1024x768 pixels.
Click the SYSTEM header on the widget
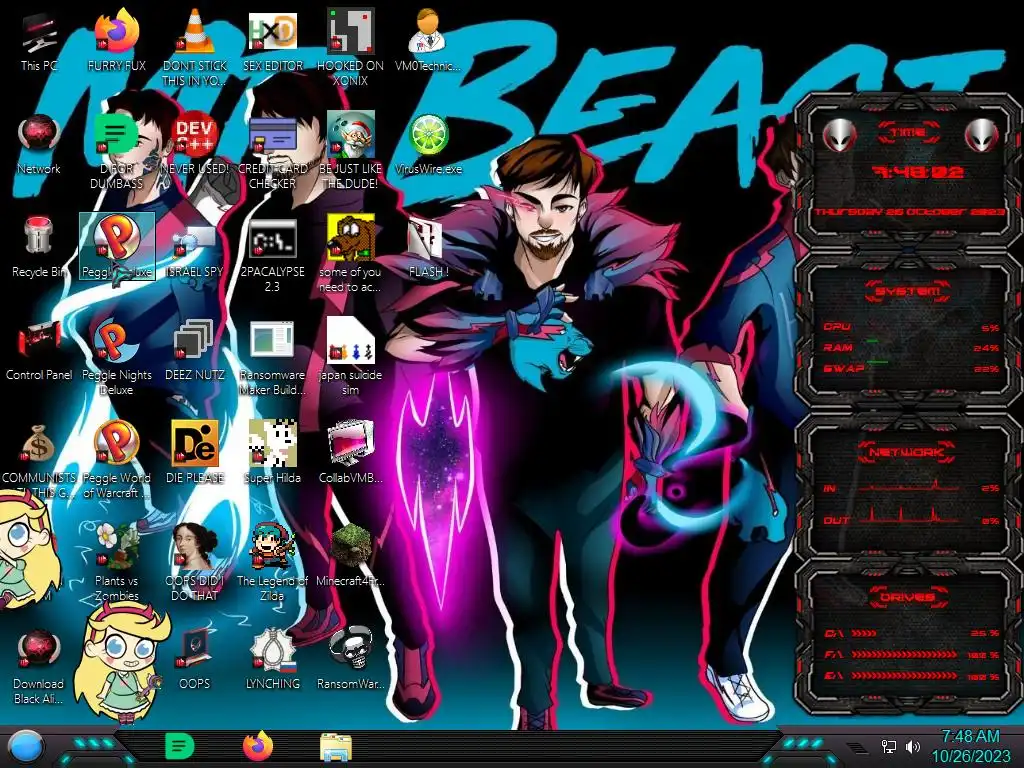pos(908,290)
